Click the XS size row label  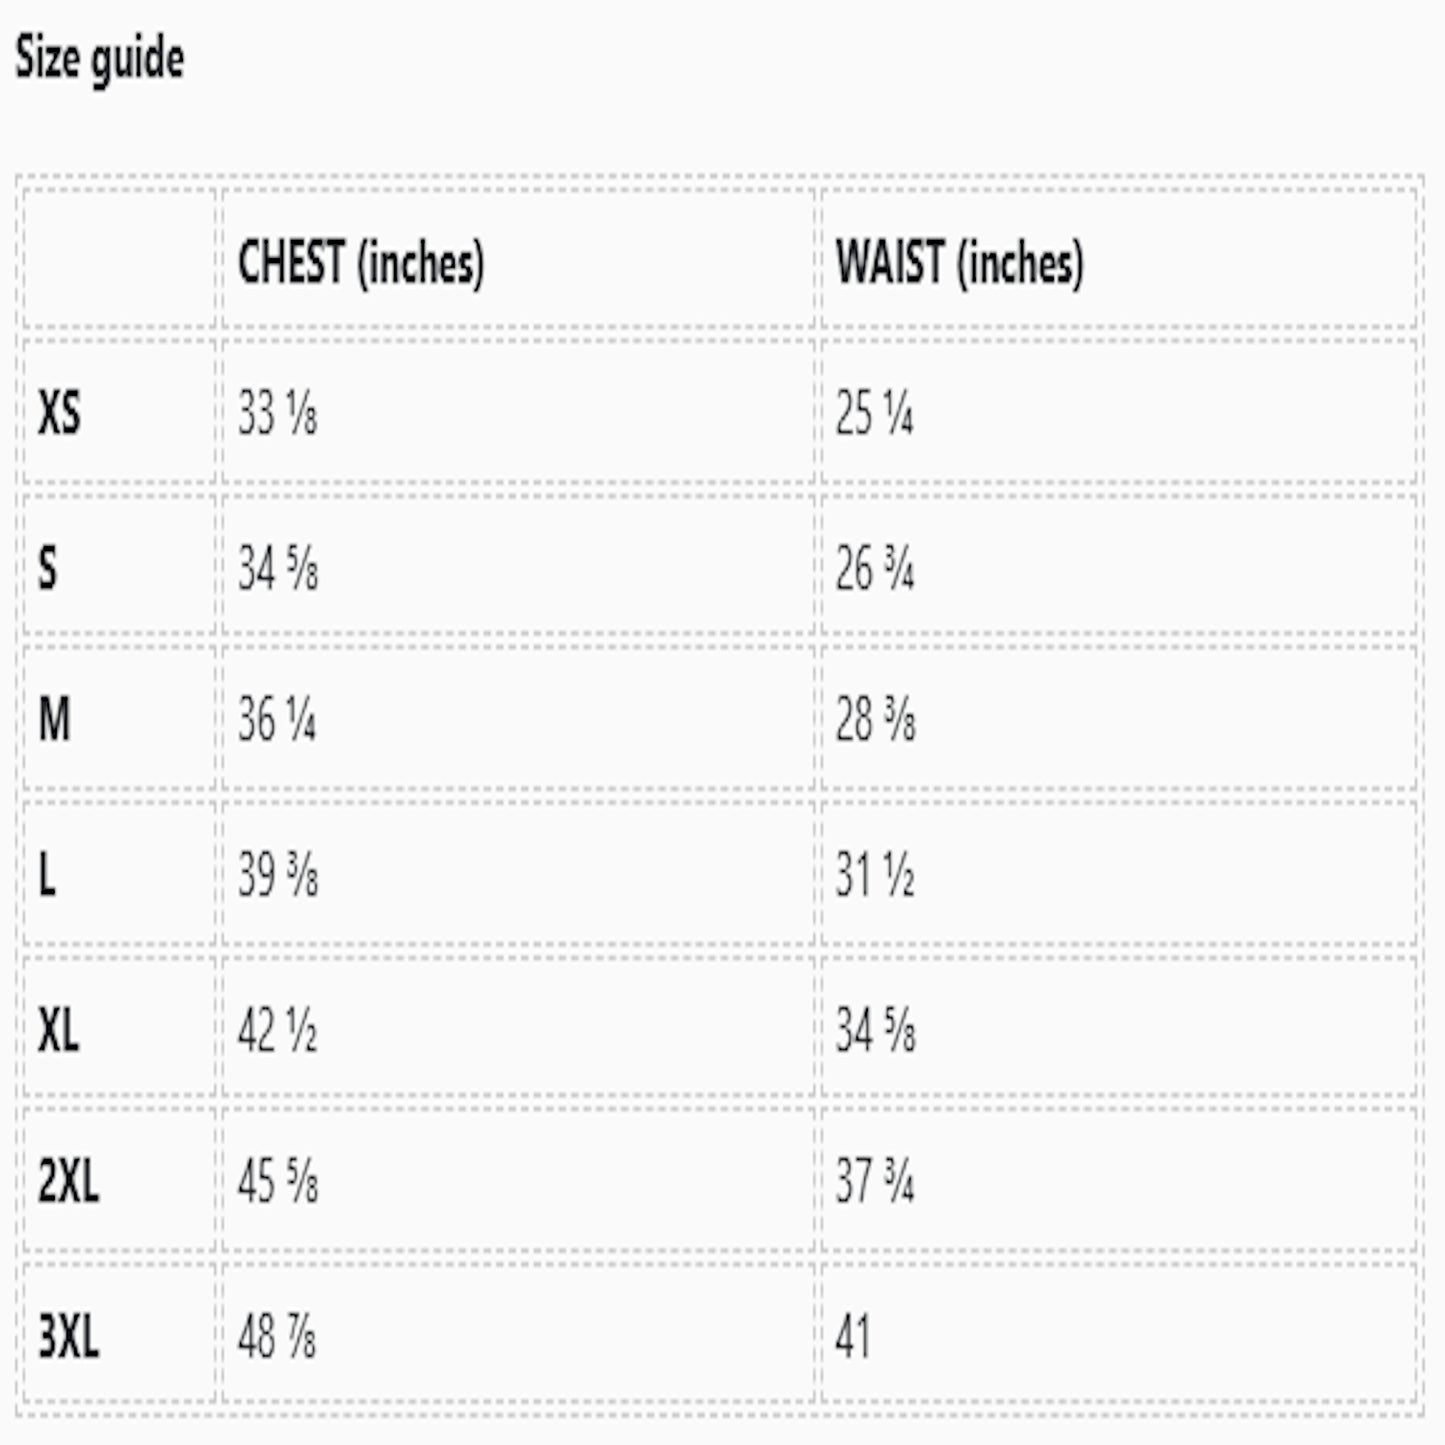pyautogui.click(x=59, y=412)
